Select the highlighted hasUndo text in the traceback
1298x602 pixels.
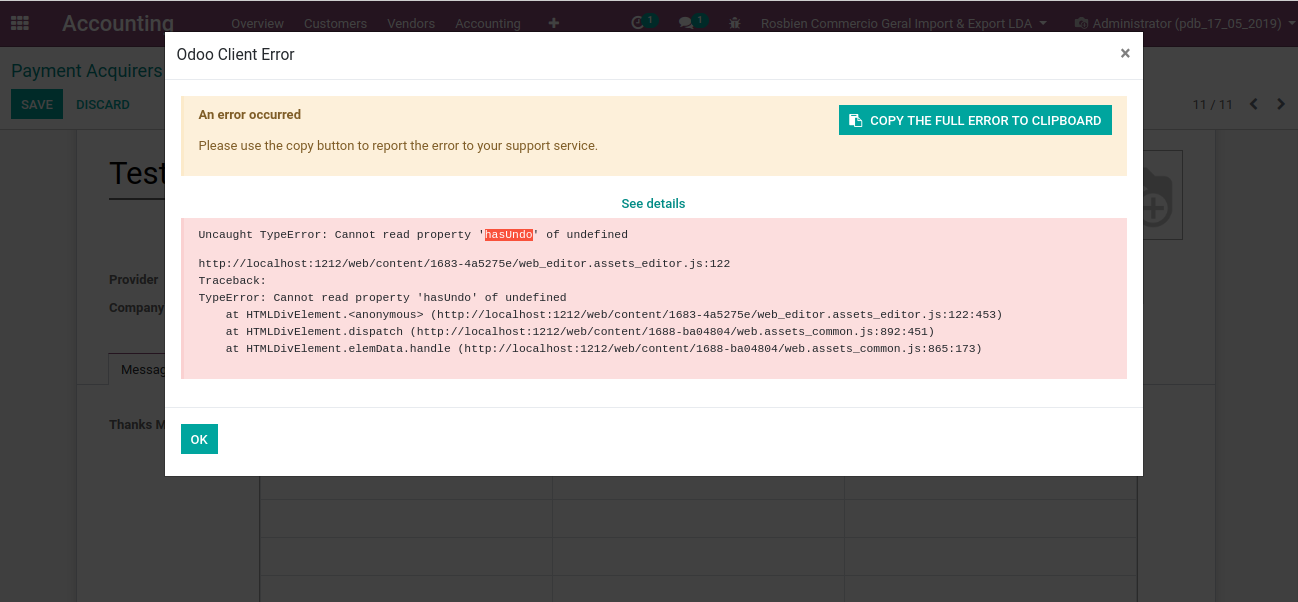click(x=509, y=234)
